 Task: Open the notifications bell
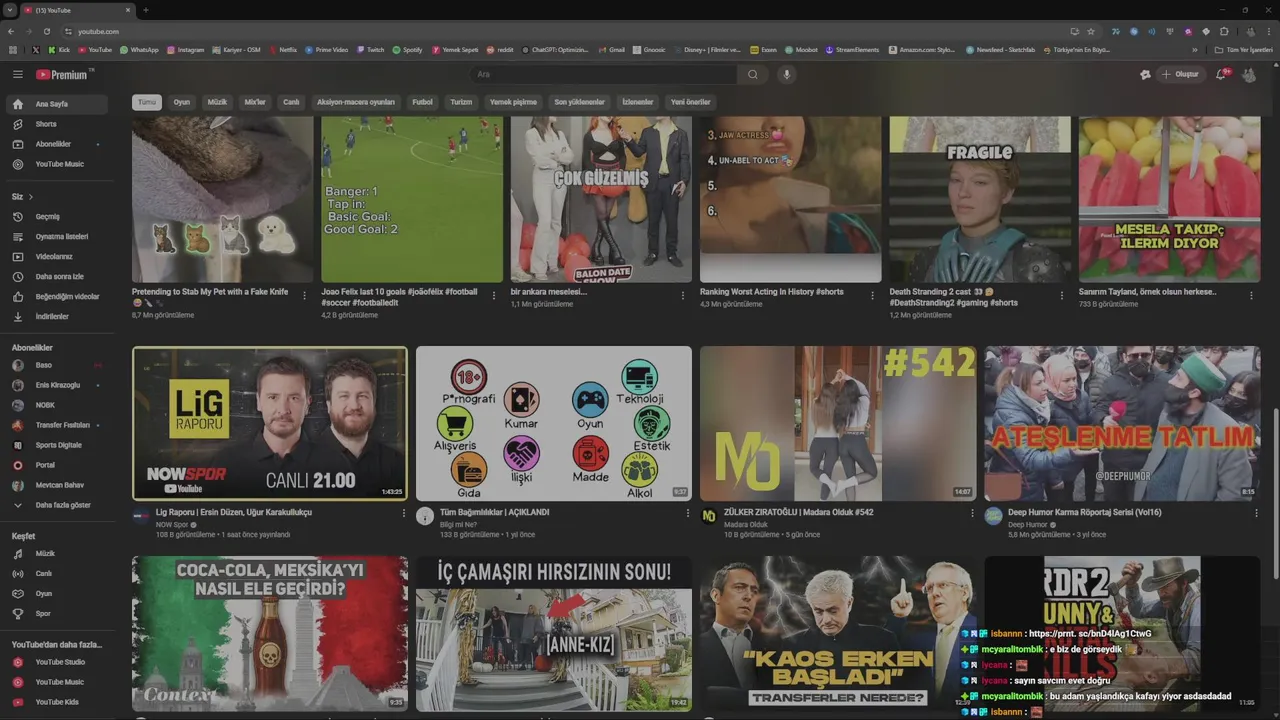[x=1222, y=74]
